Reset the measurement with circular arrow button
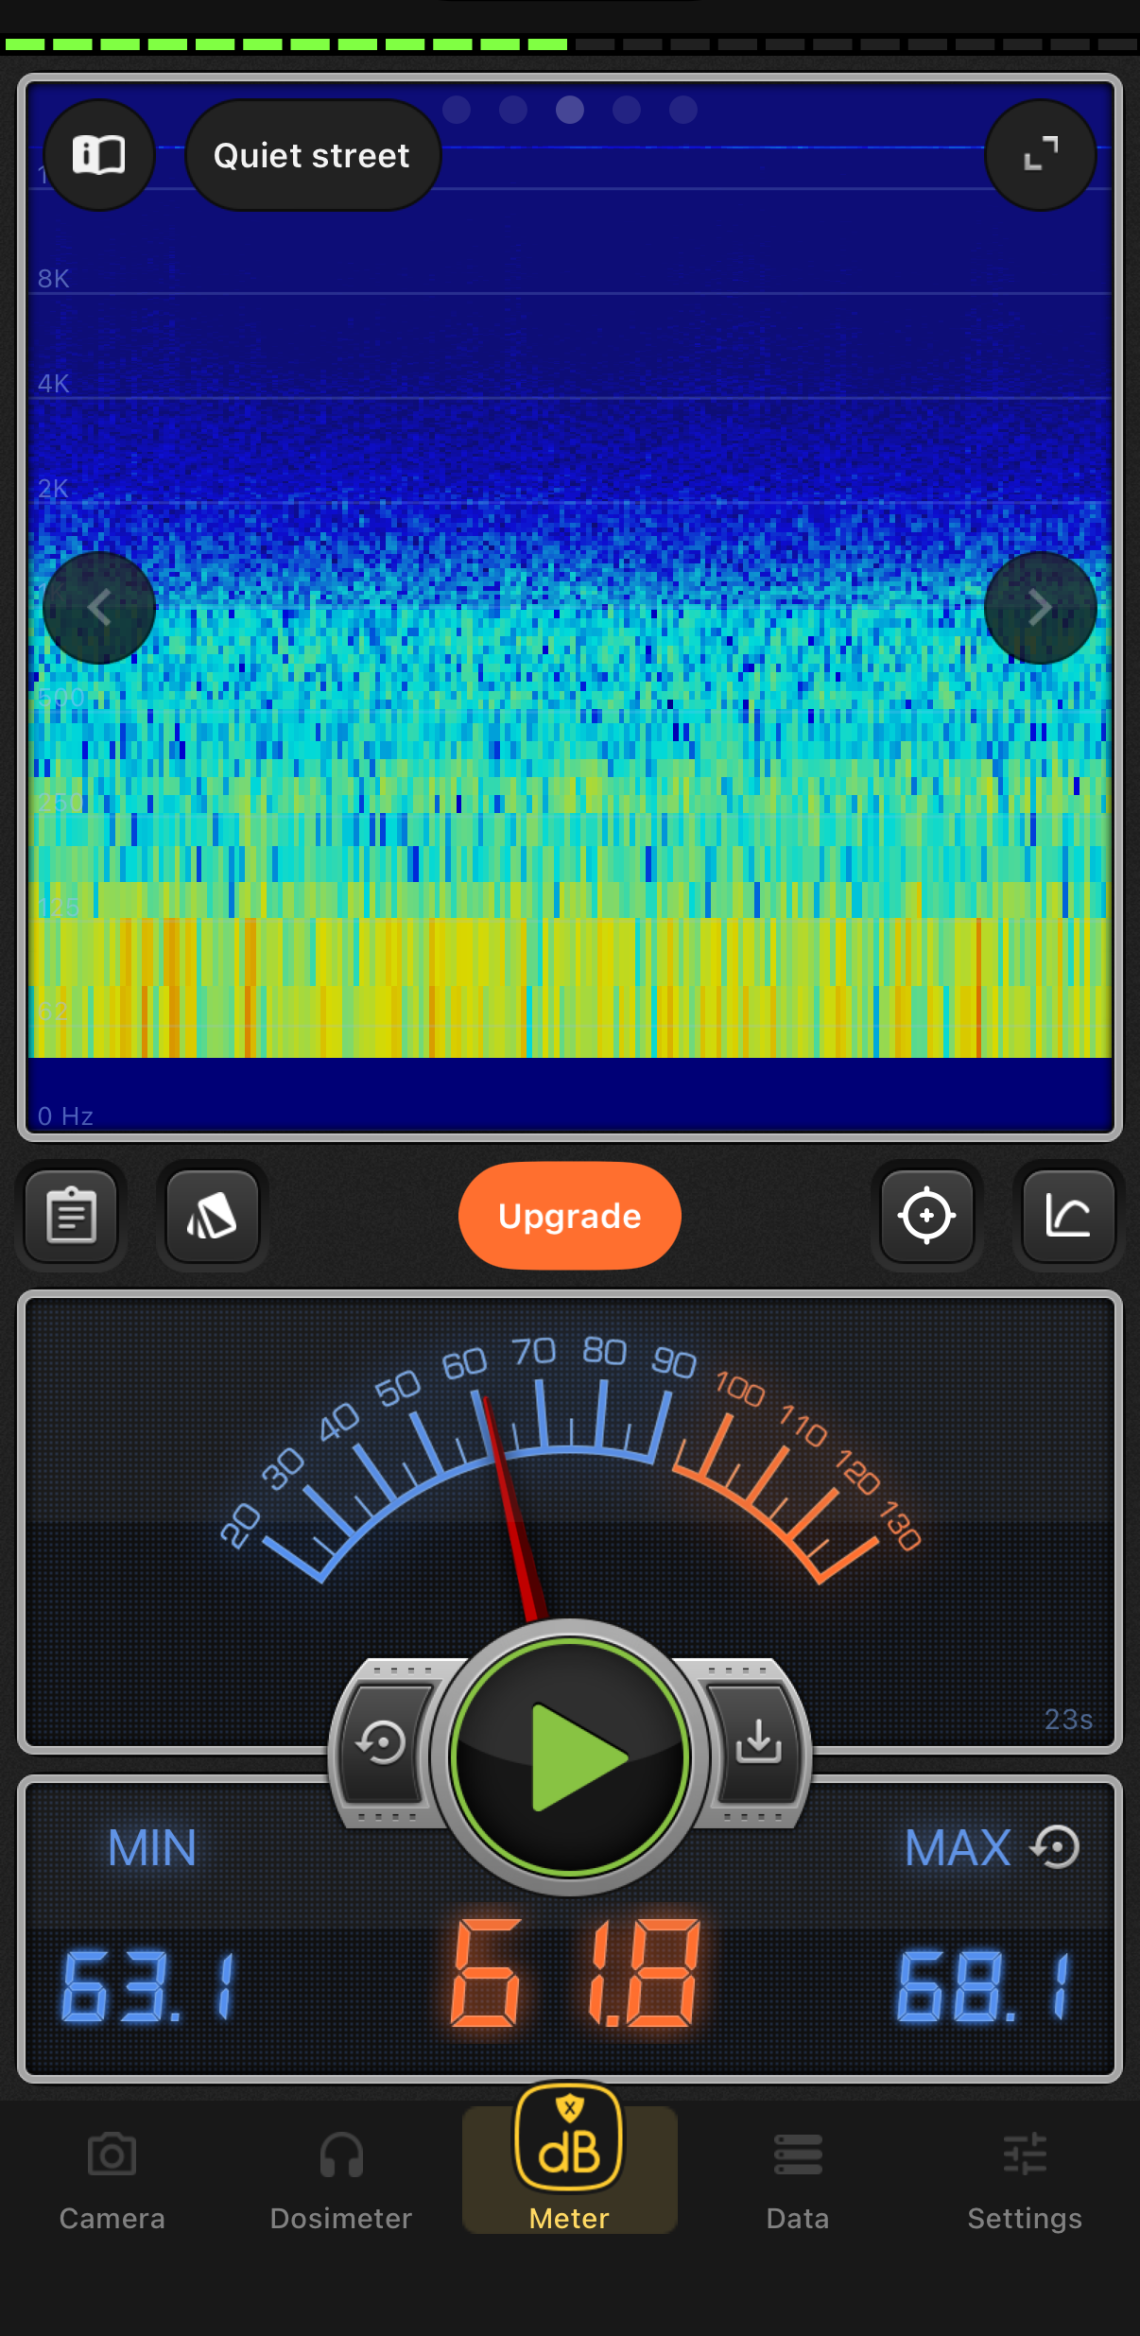This screenshot has width=1140, height=2336. (382, 1744)
